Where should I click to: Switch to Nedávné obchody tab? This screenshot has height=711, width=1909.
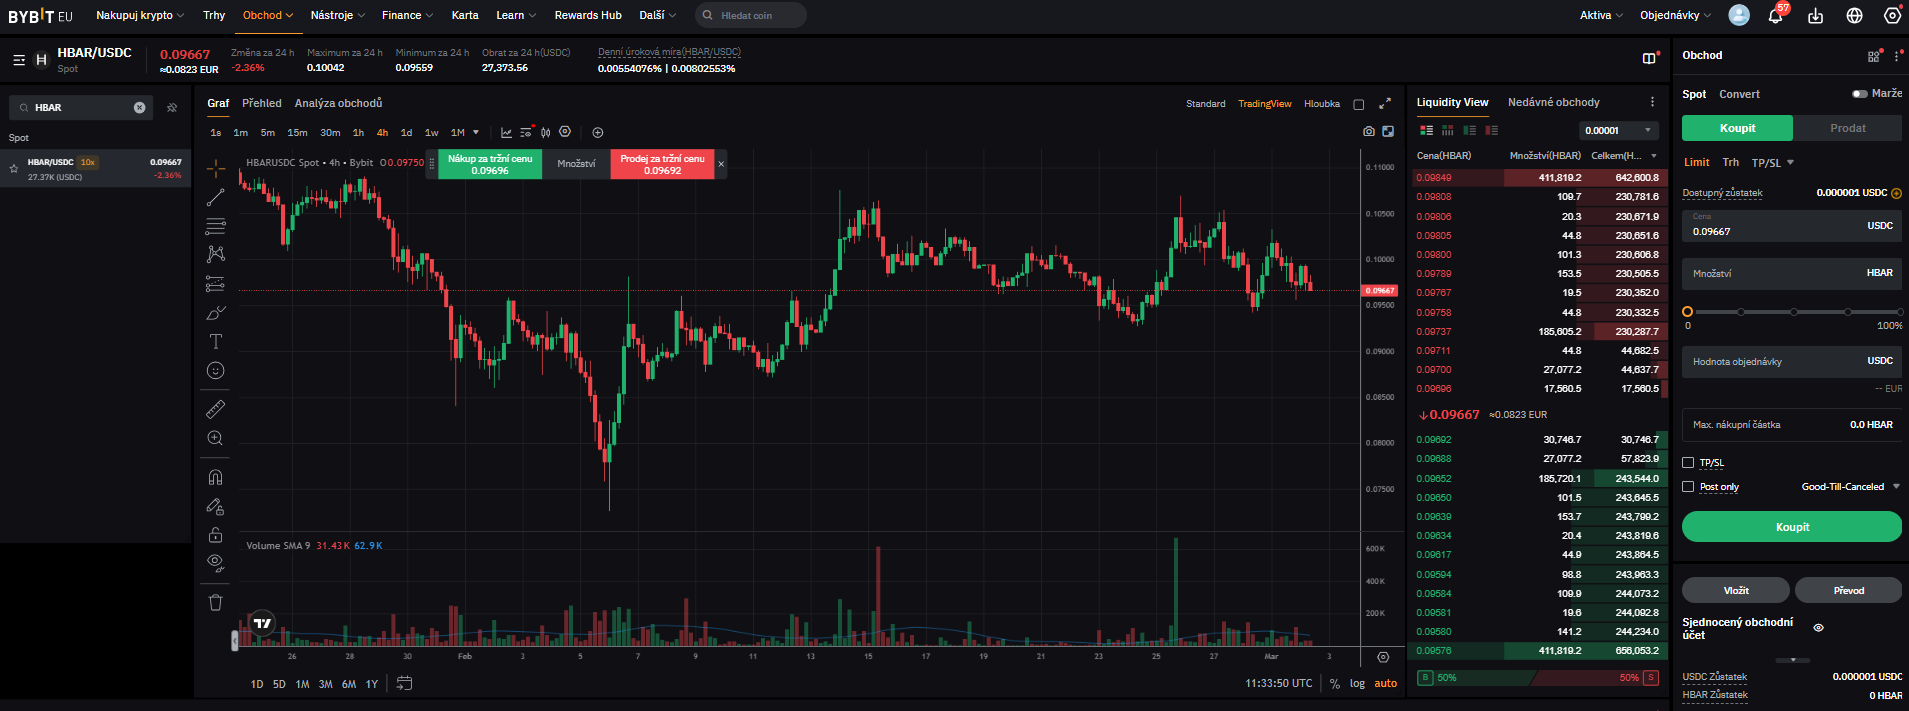(1553, 102)
